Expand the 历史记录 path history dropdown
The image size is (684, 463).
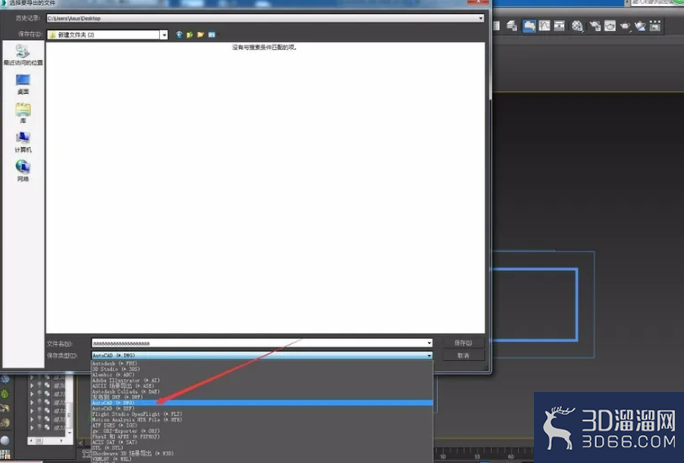coord(481,18)
